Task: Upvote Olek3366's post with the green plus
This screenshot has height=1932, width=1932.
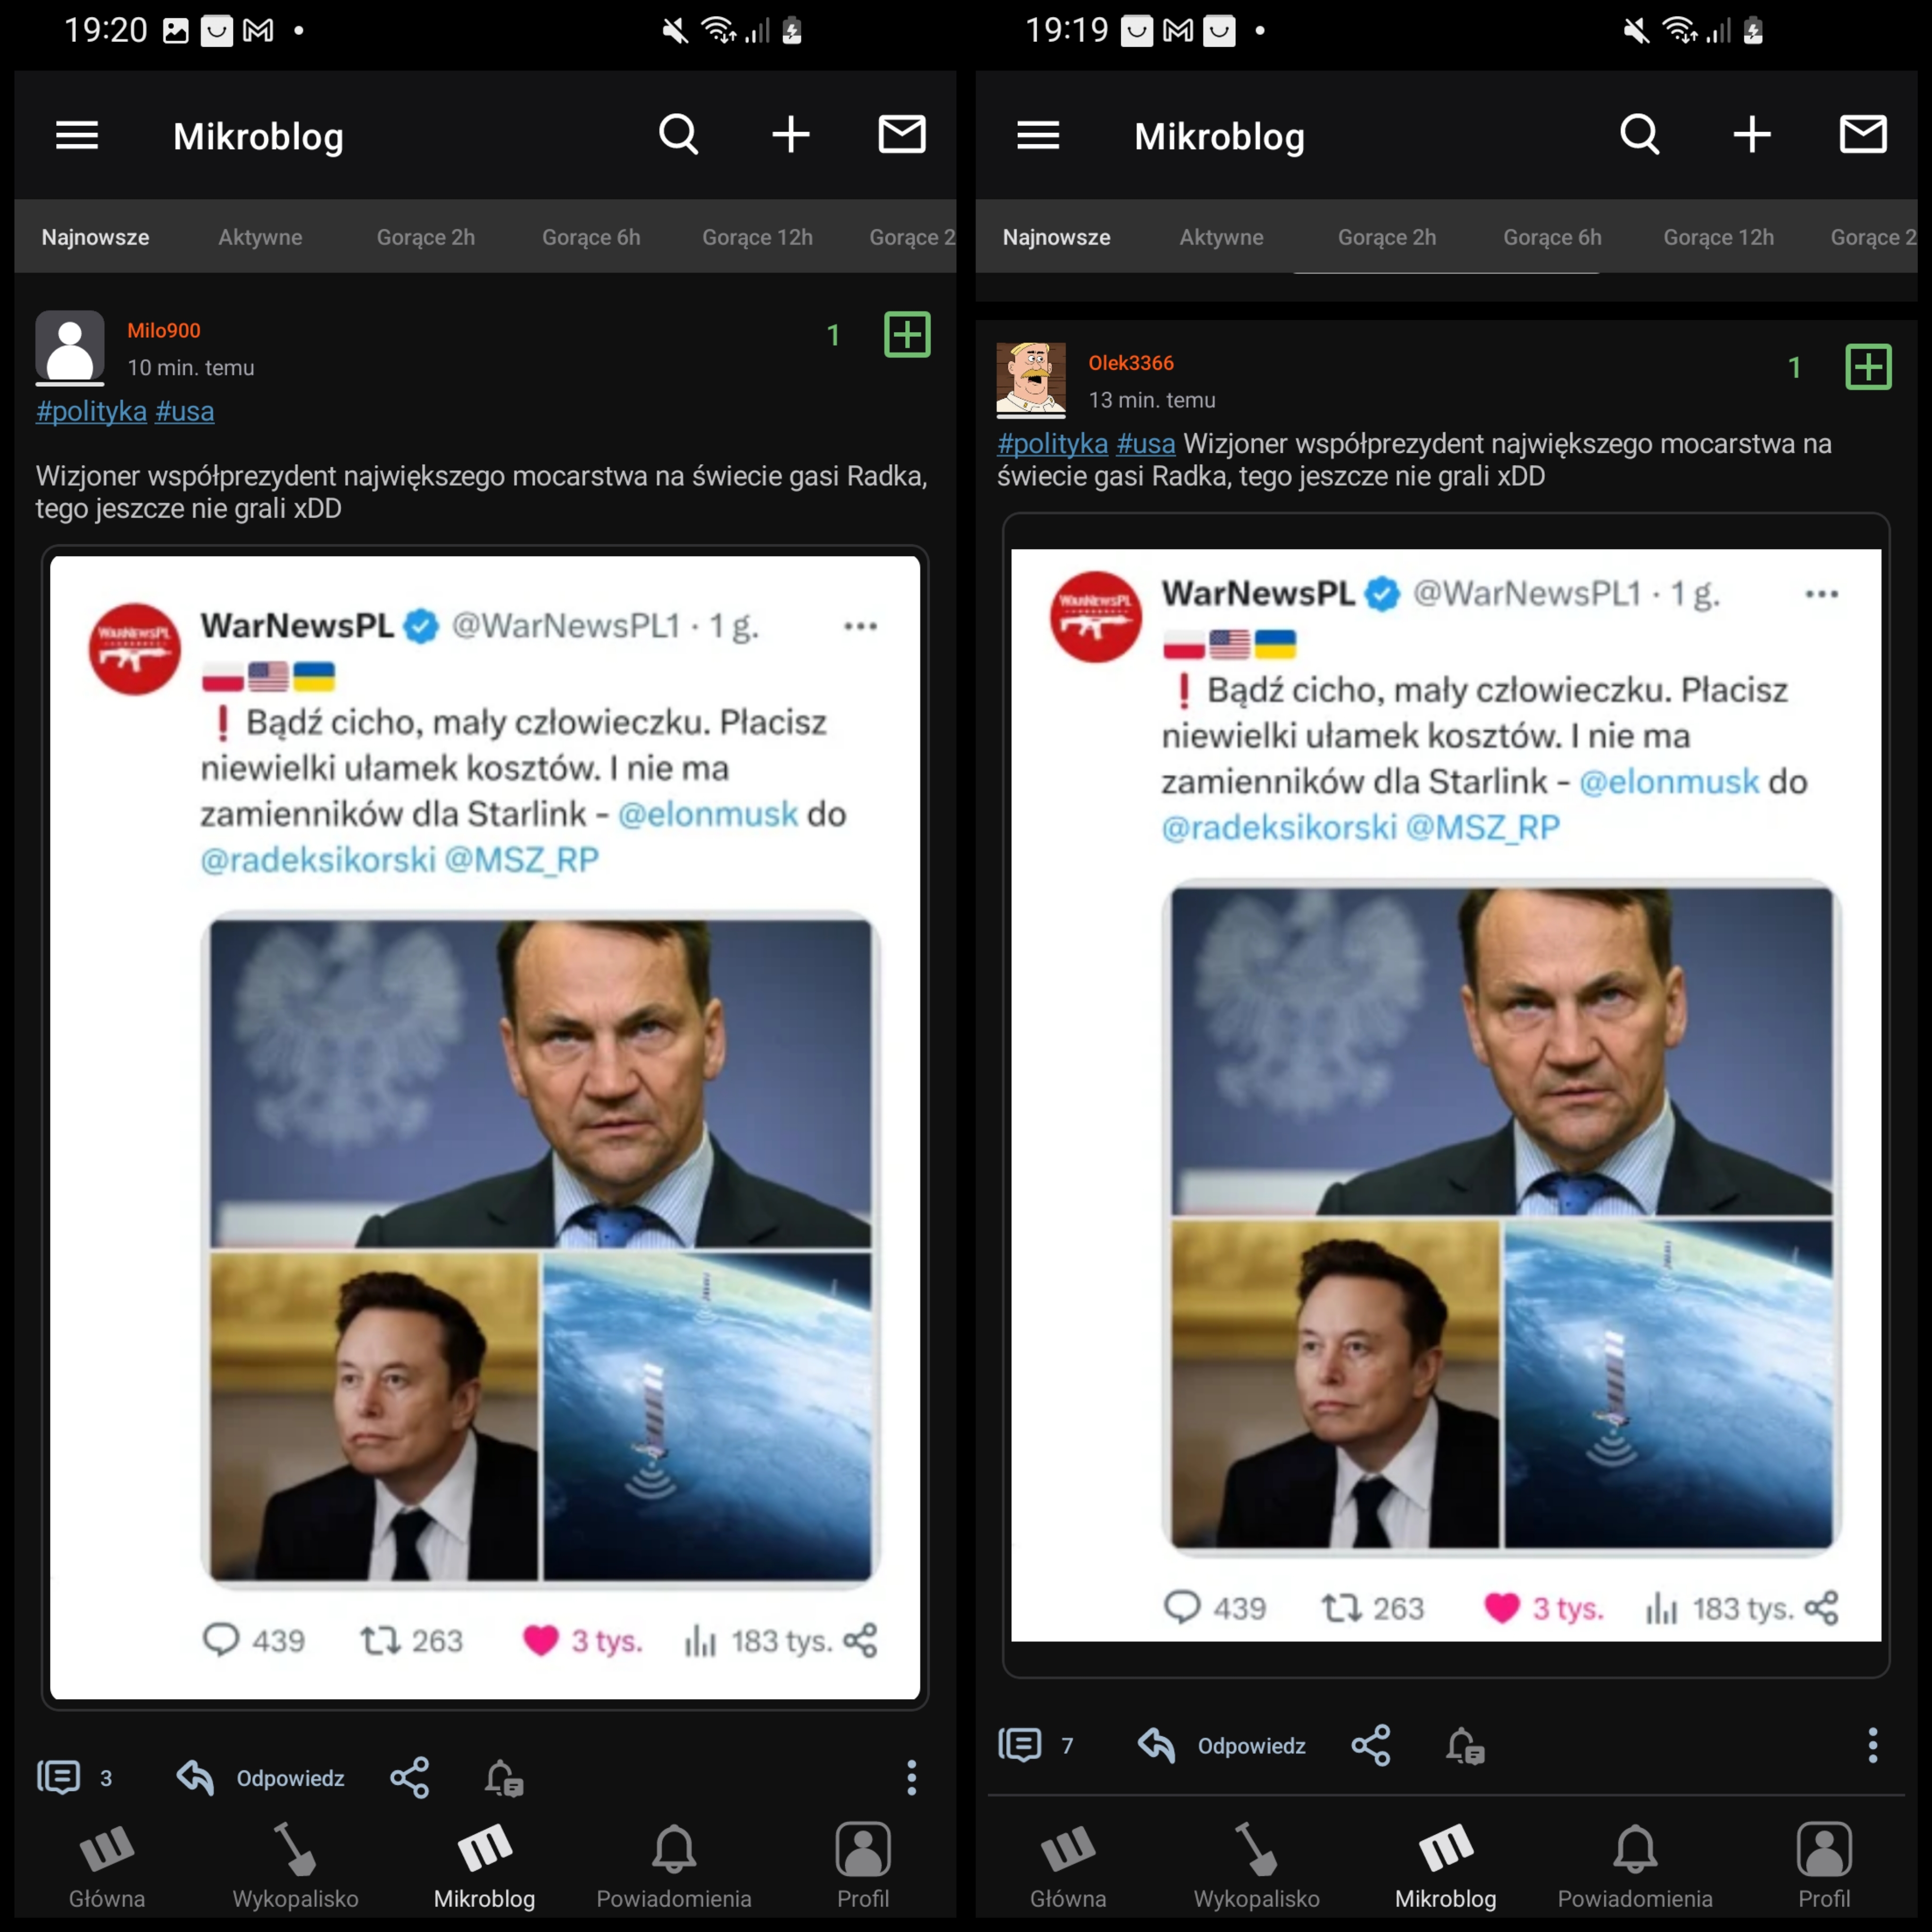Action: pos(1868,367)
